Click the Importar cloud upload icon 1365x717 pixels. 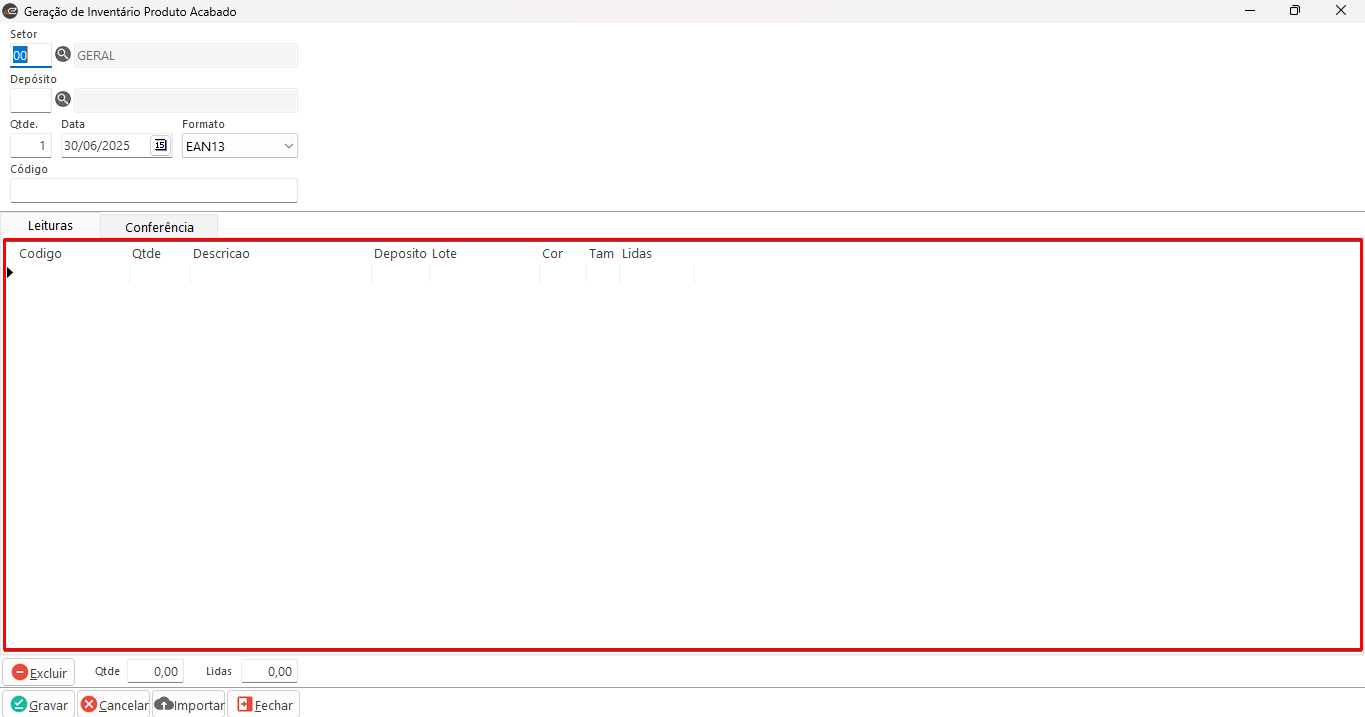[164, 705]
